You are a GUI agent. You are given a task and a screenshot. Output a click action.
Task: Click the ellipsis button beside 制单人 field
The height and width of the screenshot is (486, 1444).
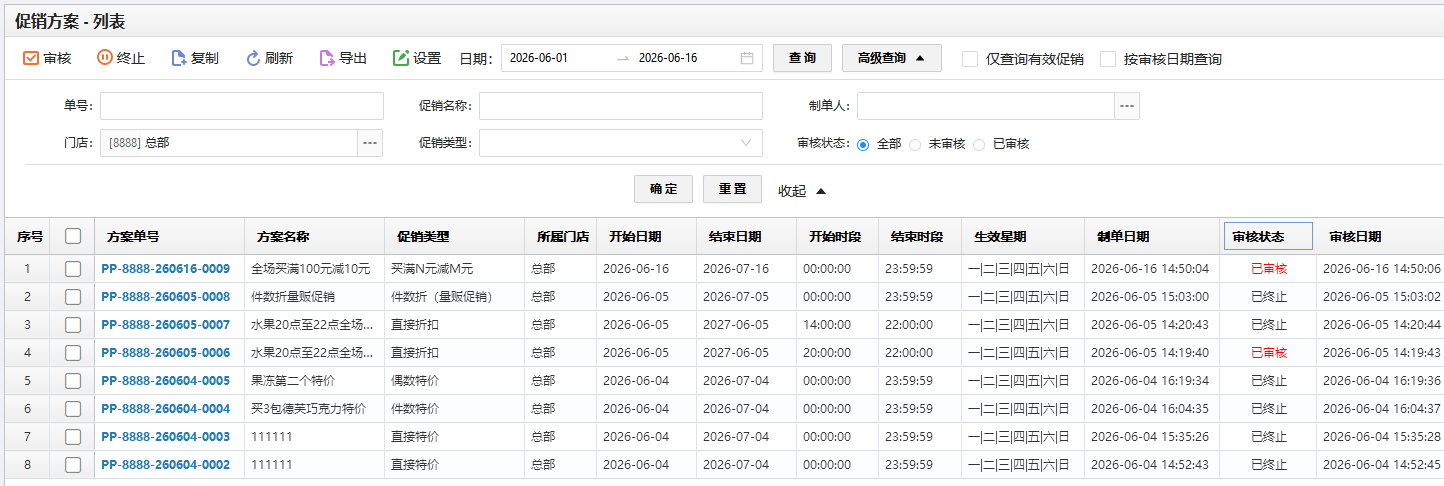(x=1127, y=106)
